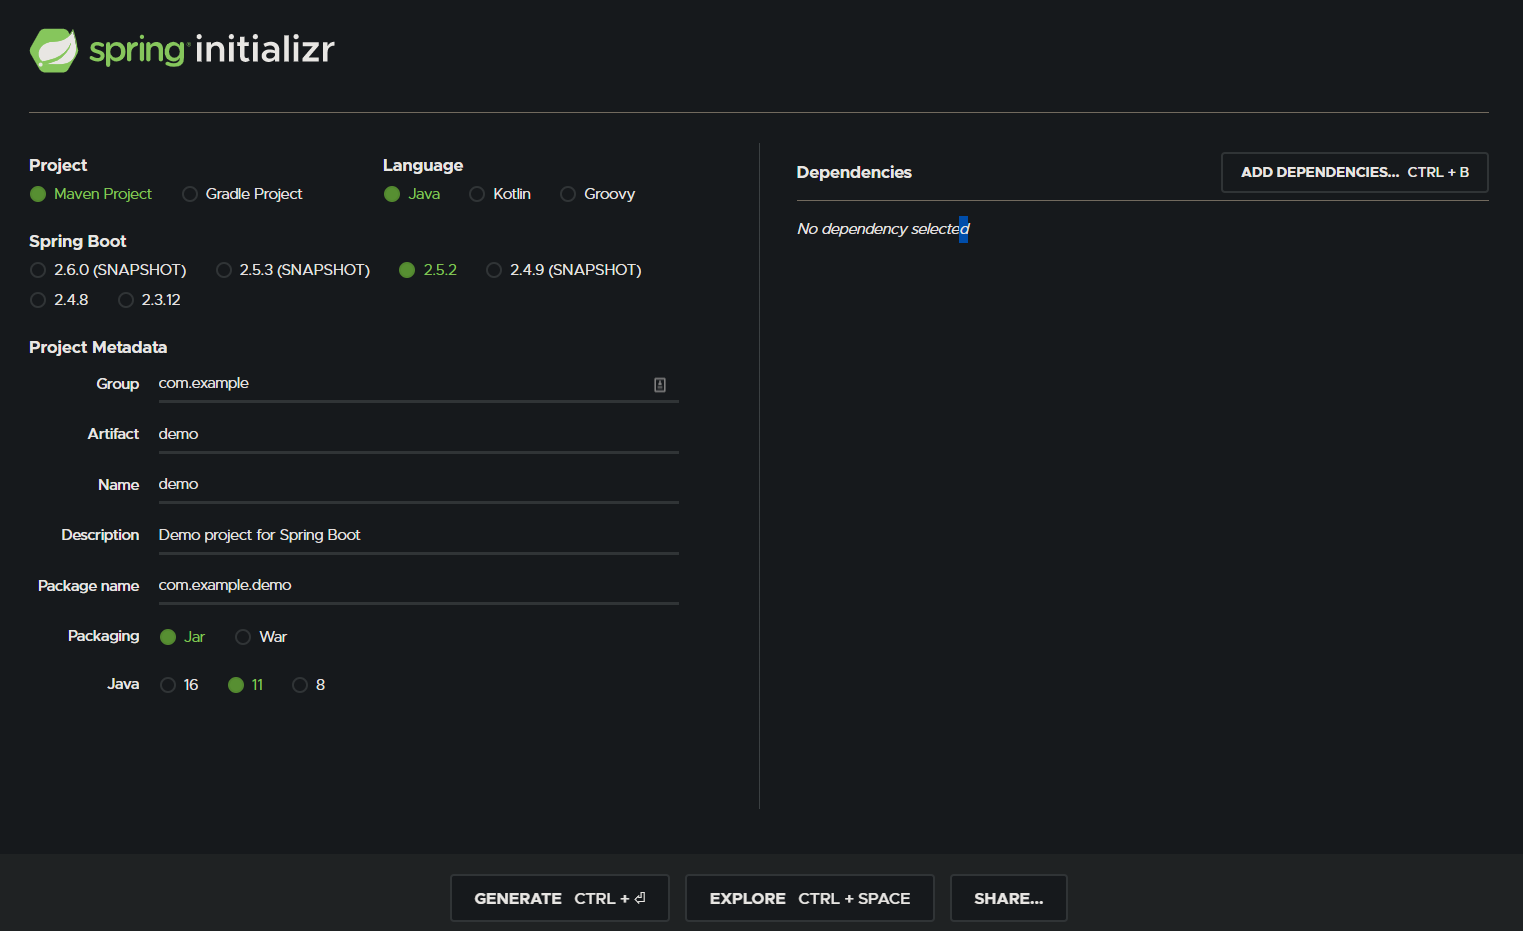1523x931 pixels.
Task: Click the Explore button
Action: coord(810,898)
